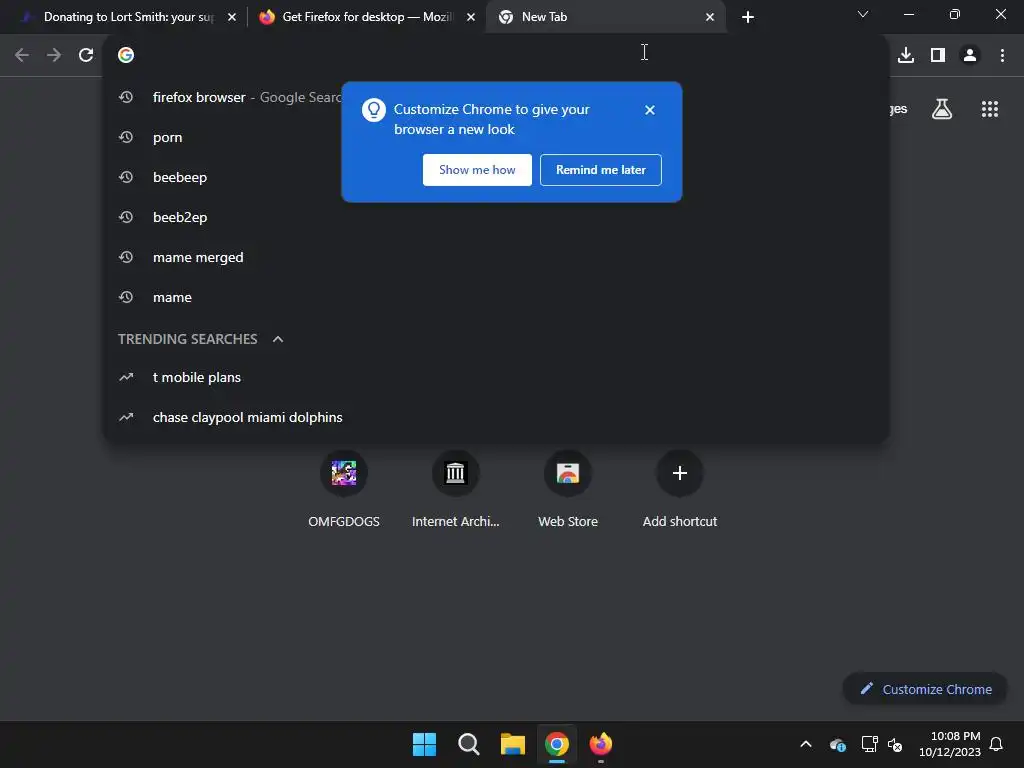Close the Get Firefox for desktop tab
Image resolution: width=1024 pixels, height=768 pixels.
point(471,17)
